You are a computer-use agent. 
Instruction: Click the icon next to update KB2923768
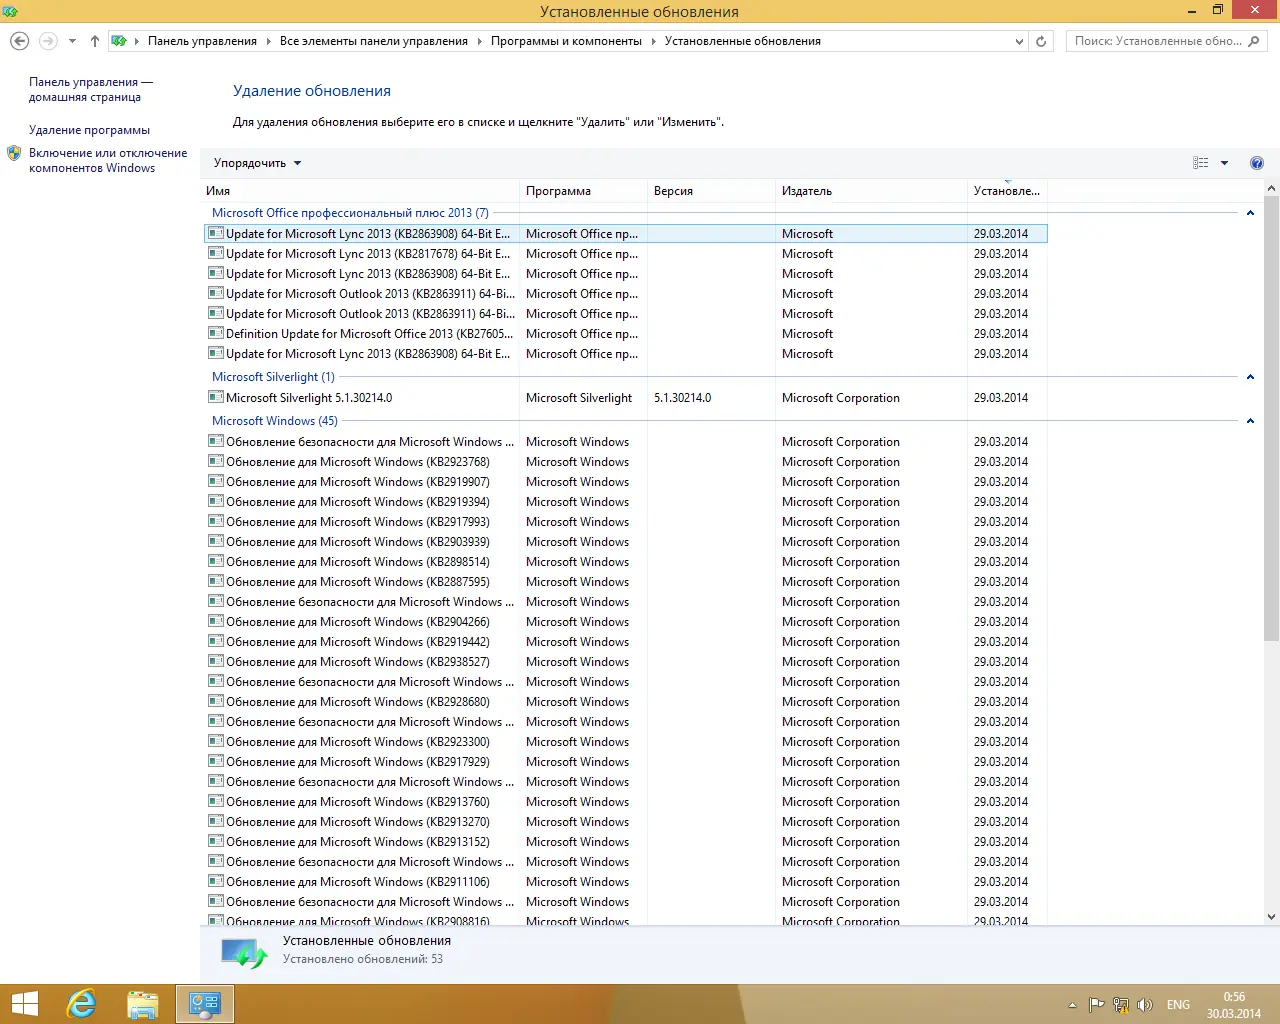(216, 461)
